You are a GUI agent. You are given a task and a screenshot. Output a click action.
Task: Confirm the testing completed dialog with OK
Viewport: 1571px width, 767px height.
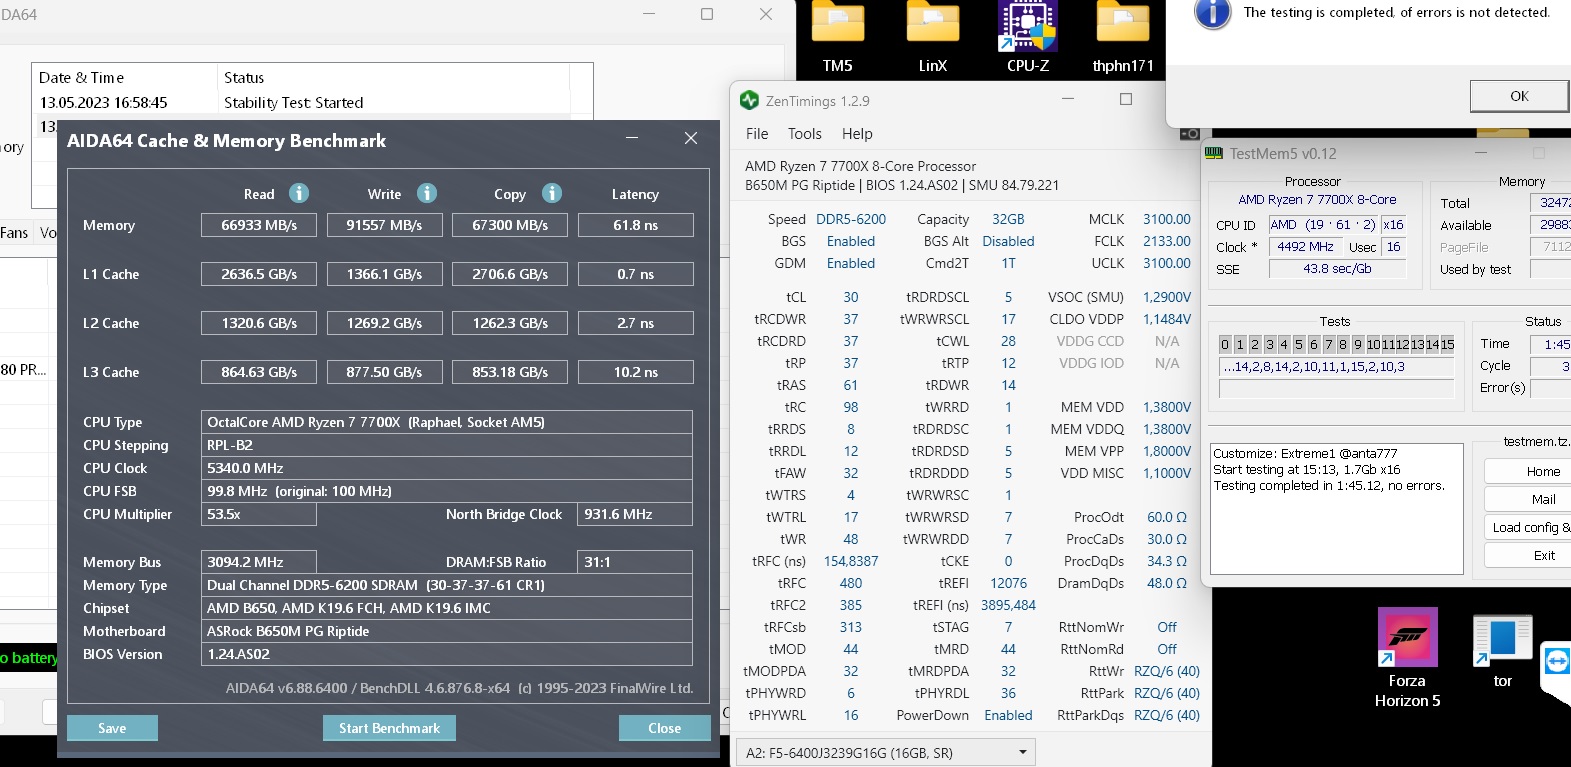pyautogui.click(x=1519, y=96)
